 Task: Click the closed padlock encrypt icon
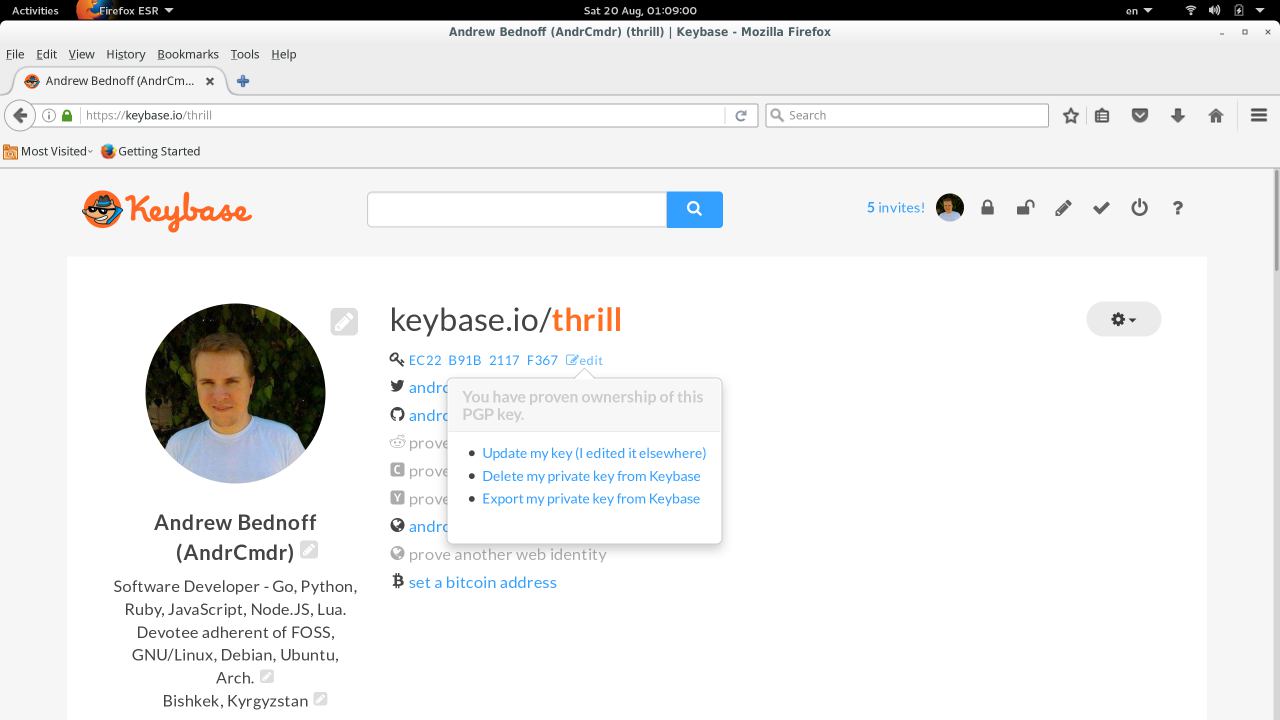[988, 208]
